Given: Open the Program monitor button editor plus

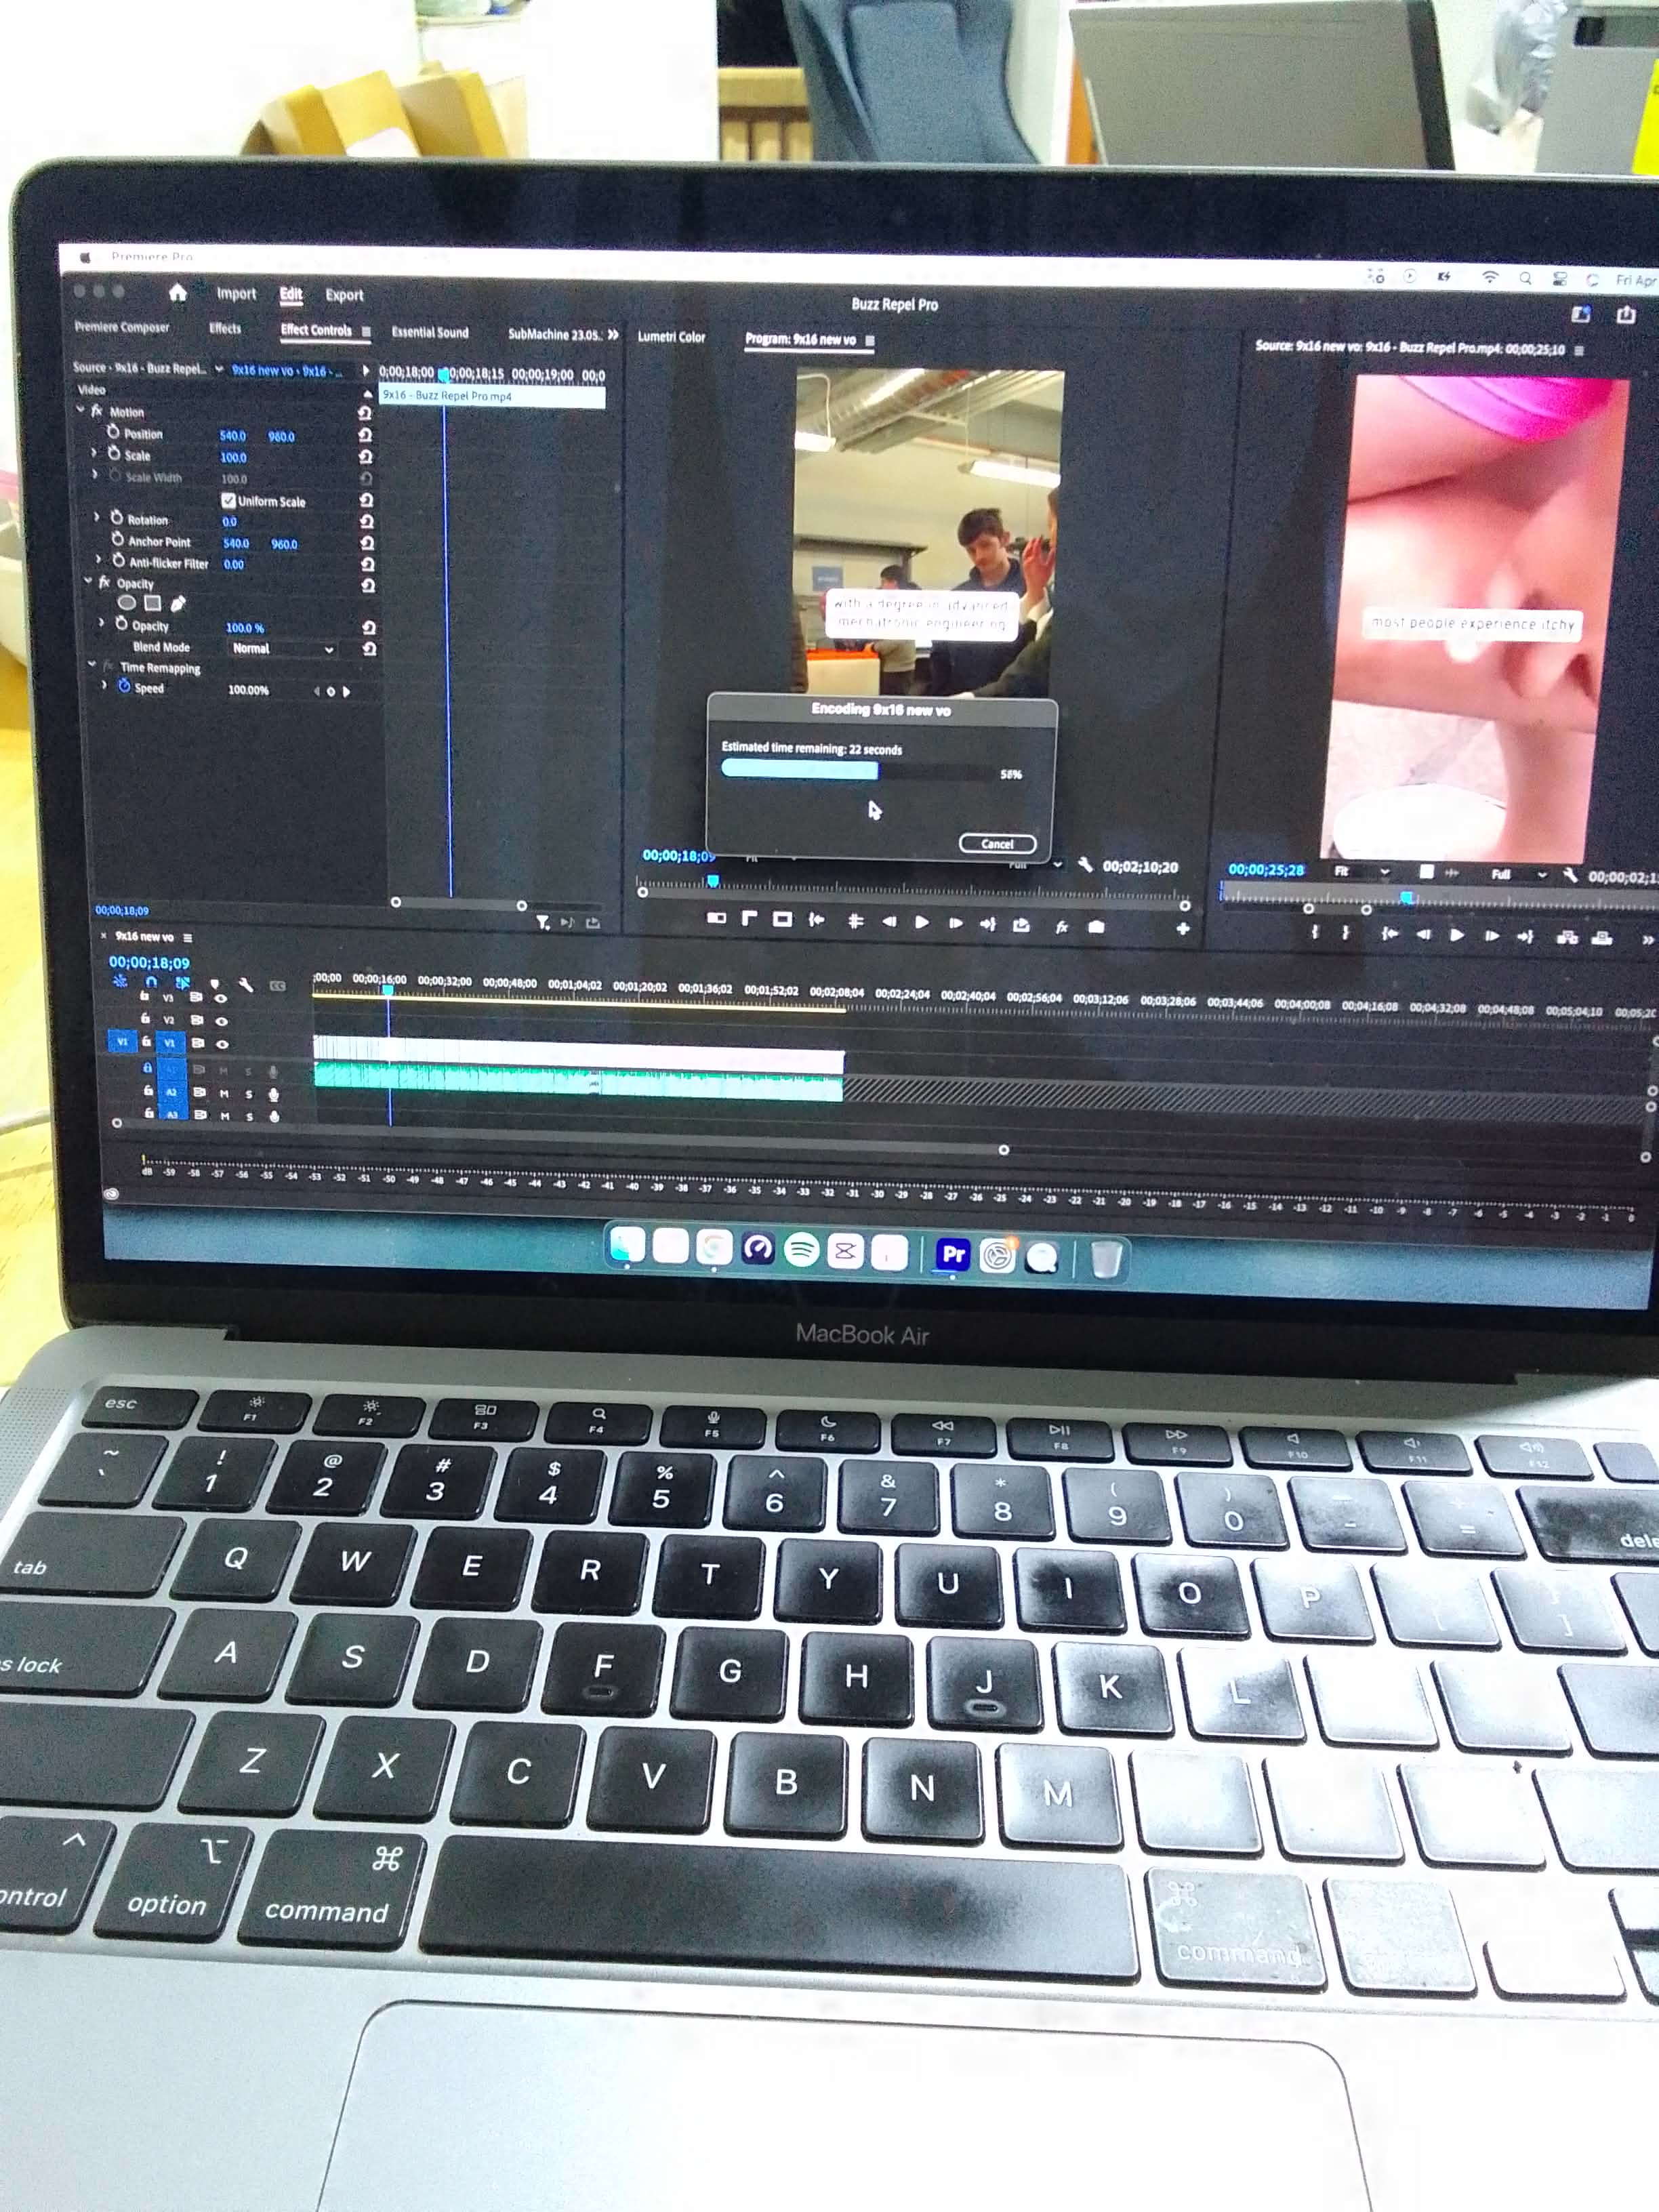Looking at the screenshot, I should click(x=1183, y=929).
